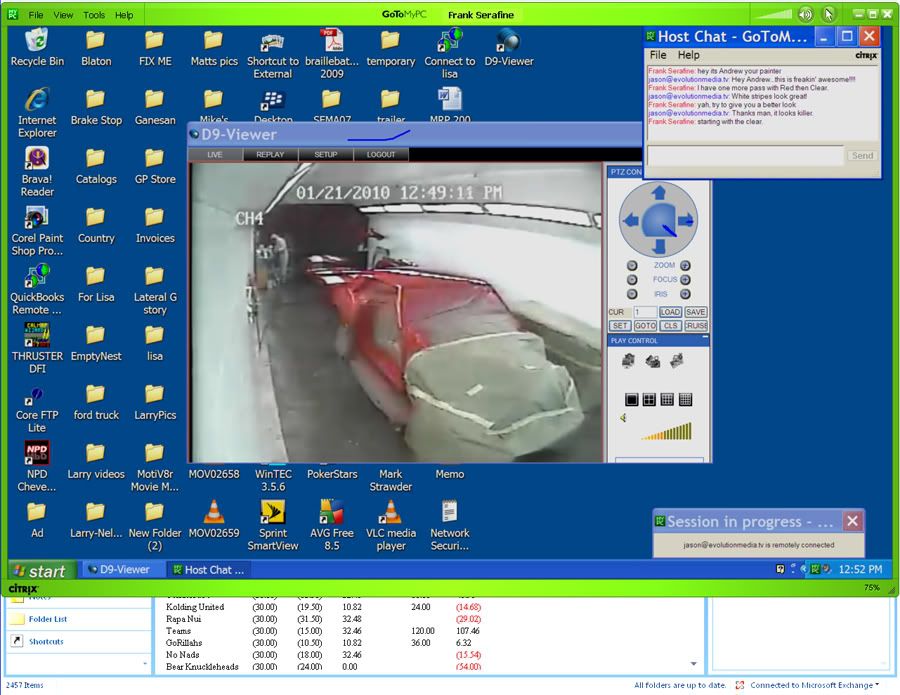Open the PokerStars desktop shortcut
This screenshot has width=900, height=695.
[x=331, y=474]
